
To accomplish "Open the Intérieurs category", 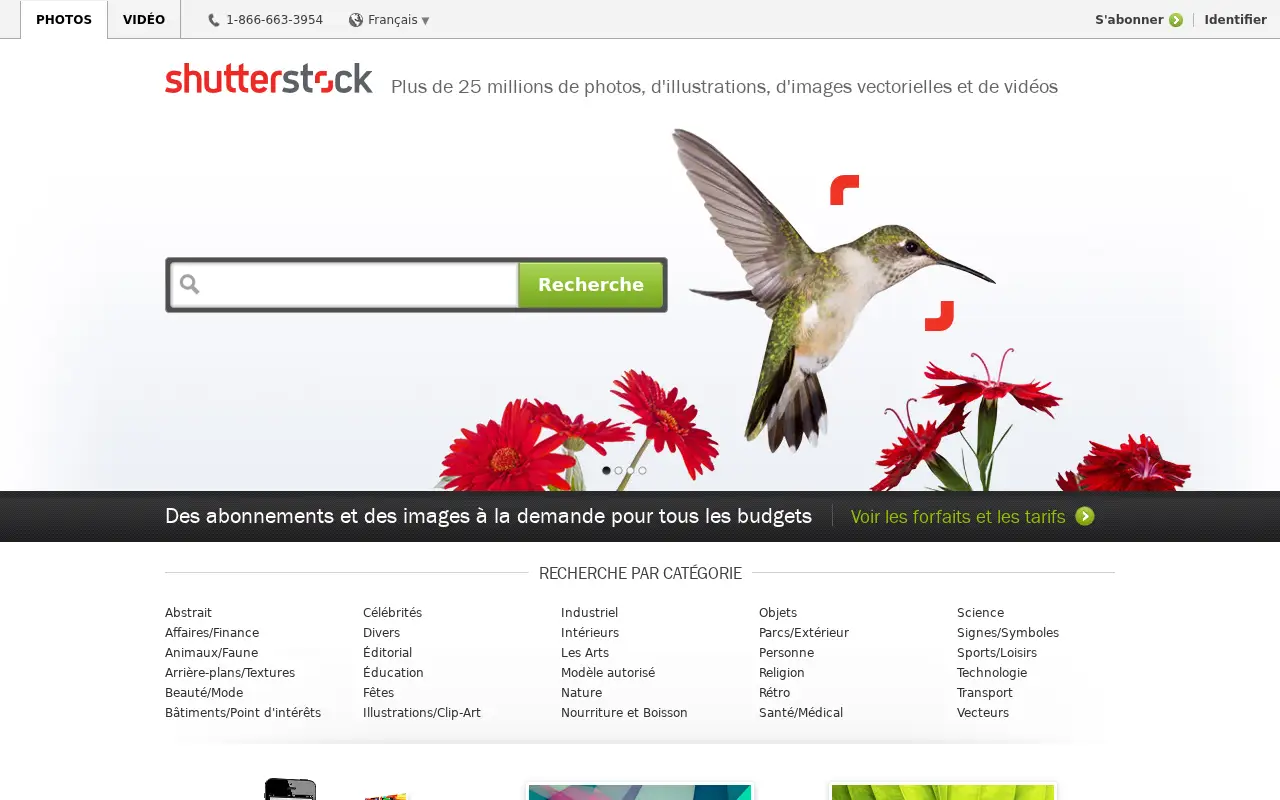I will pos(590,633).
